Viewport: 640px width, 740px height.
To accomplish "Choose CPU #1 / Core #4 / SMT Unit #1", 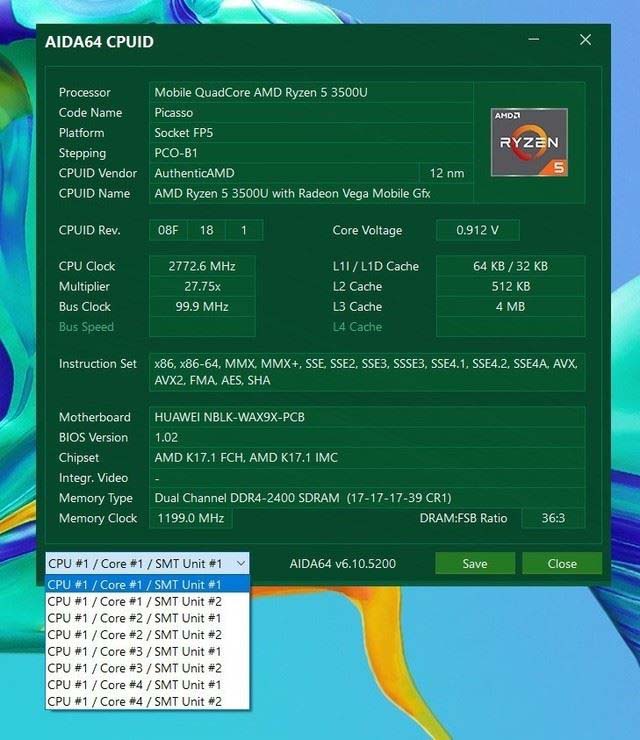I will coord(147,685).
